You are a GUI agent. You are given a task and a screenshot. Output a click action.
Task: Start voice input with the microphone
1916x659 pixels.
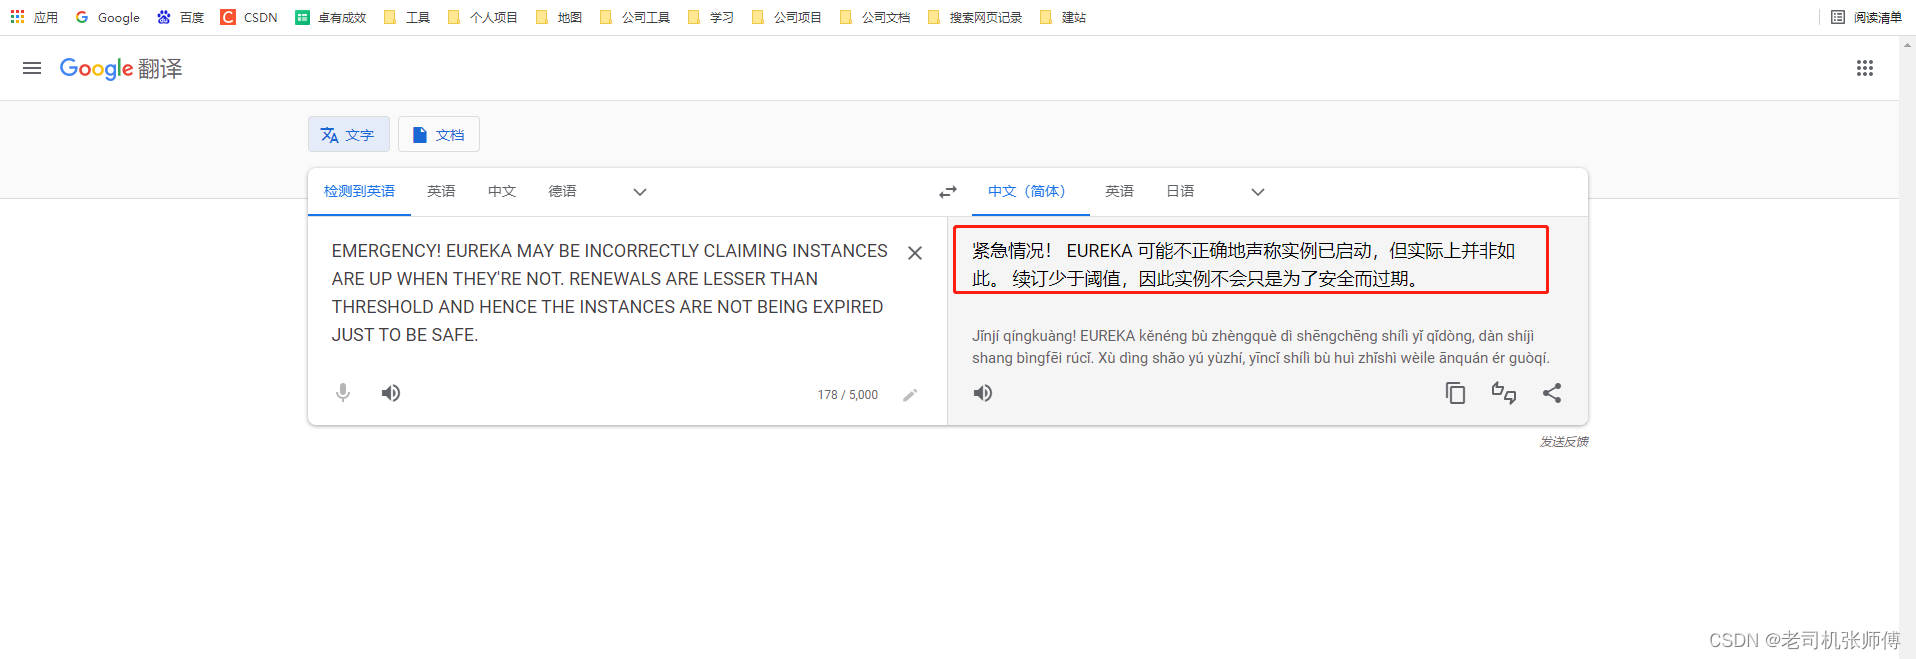343,393
